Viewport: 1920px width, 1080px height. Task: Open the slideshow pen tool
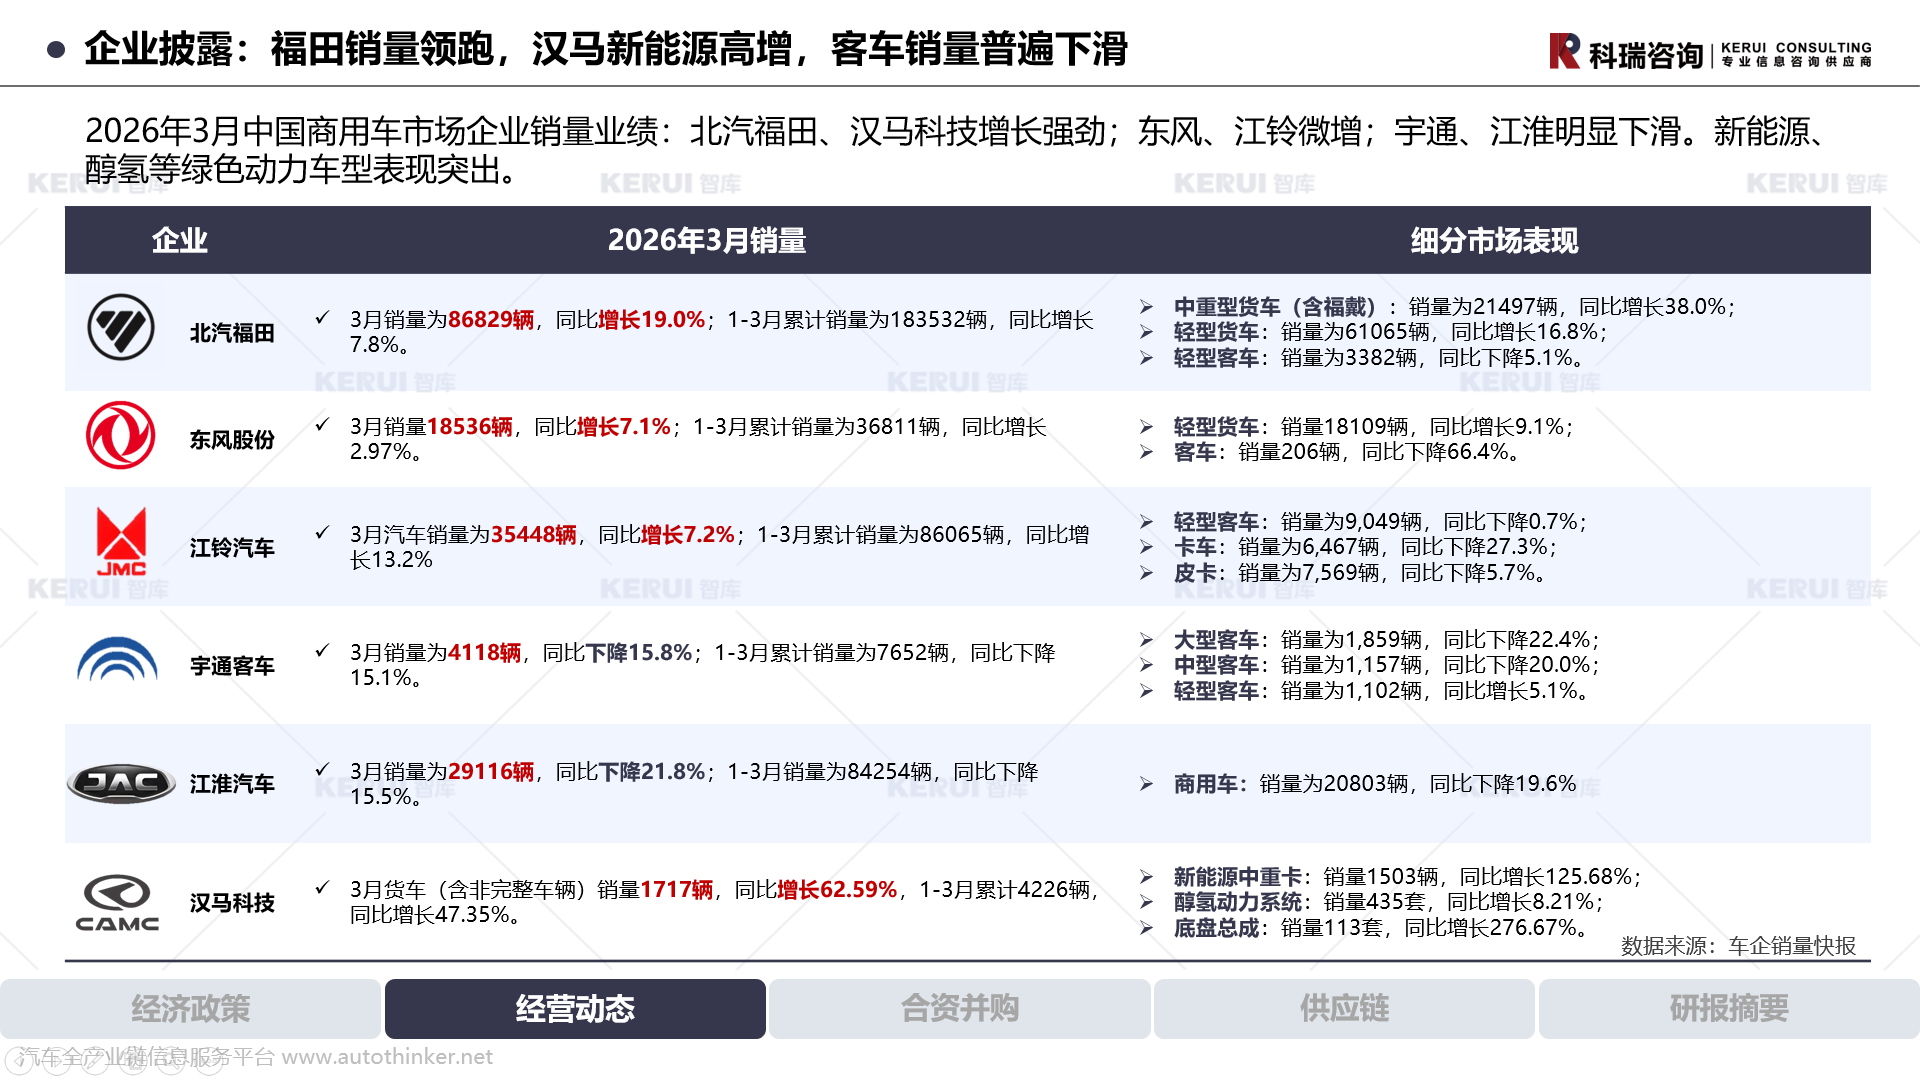[95, 1061]
